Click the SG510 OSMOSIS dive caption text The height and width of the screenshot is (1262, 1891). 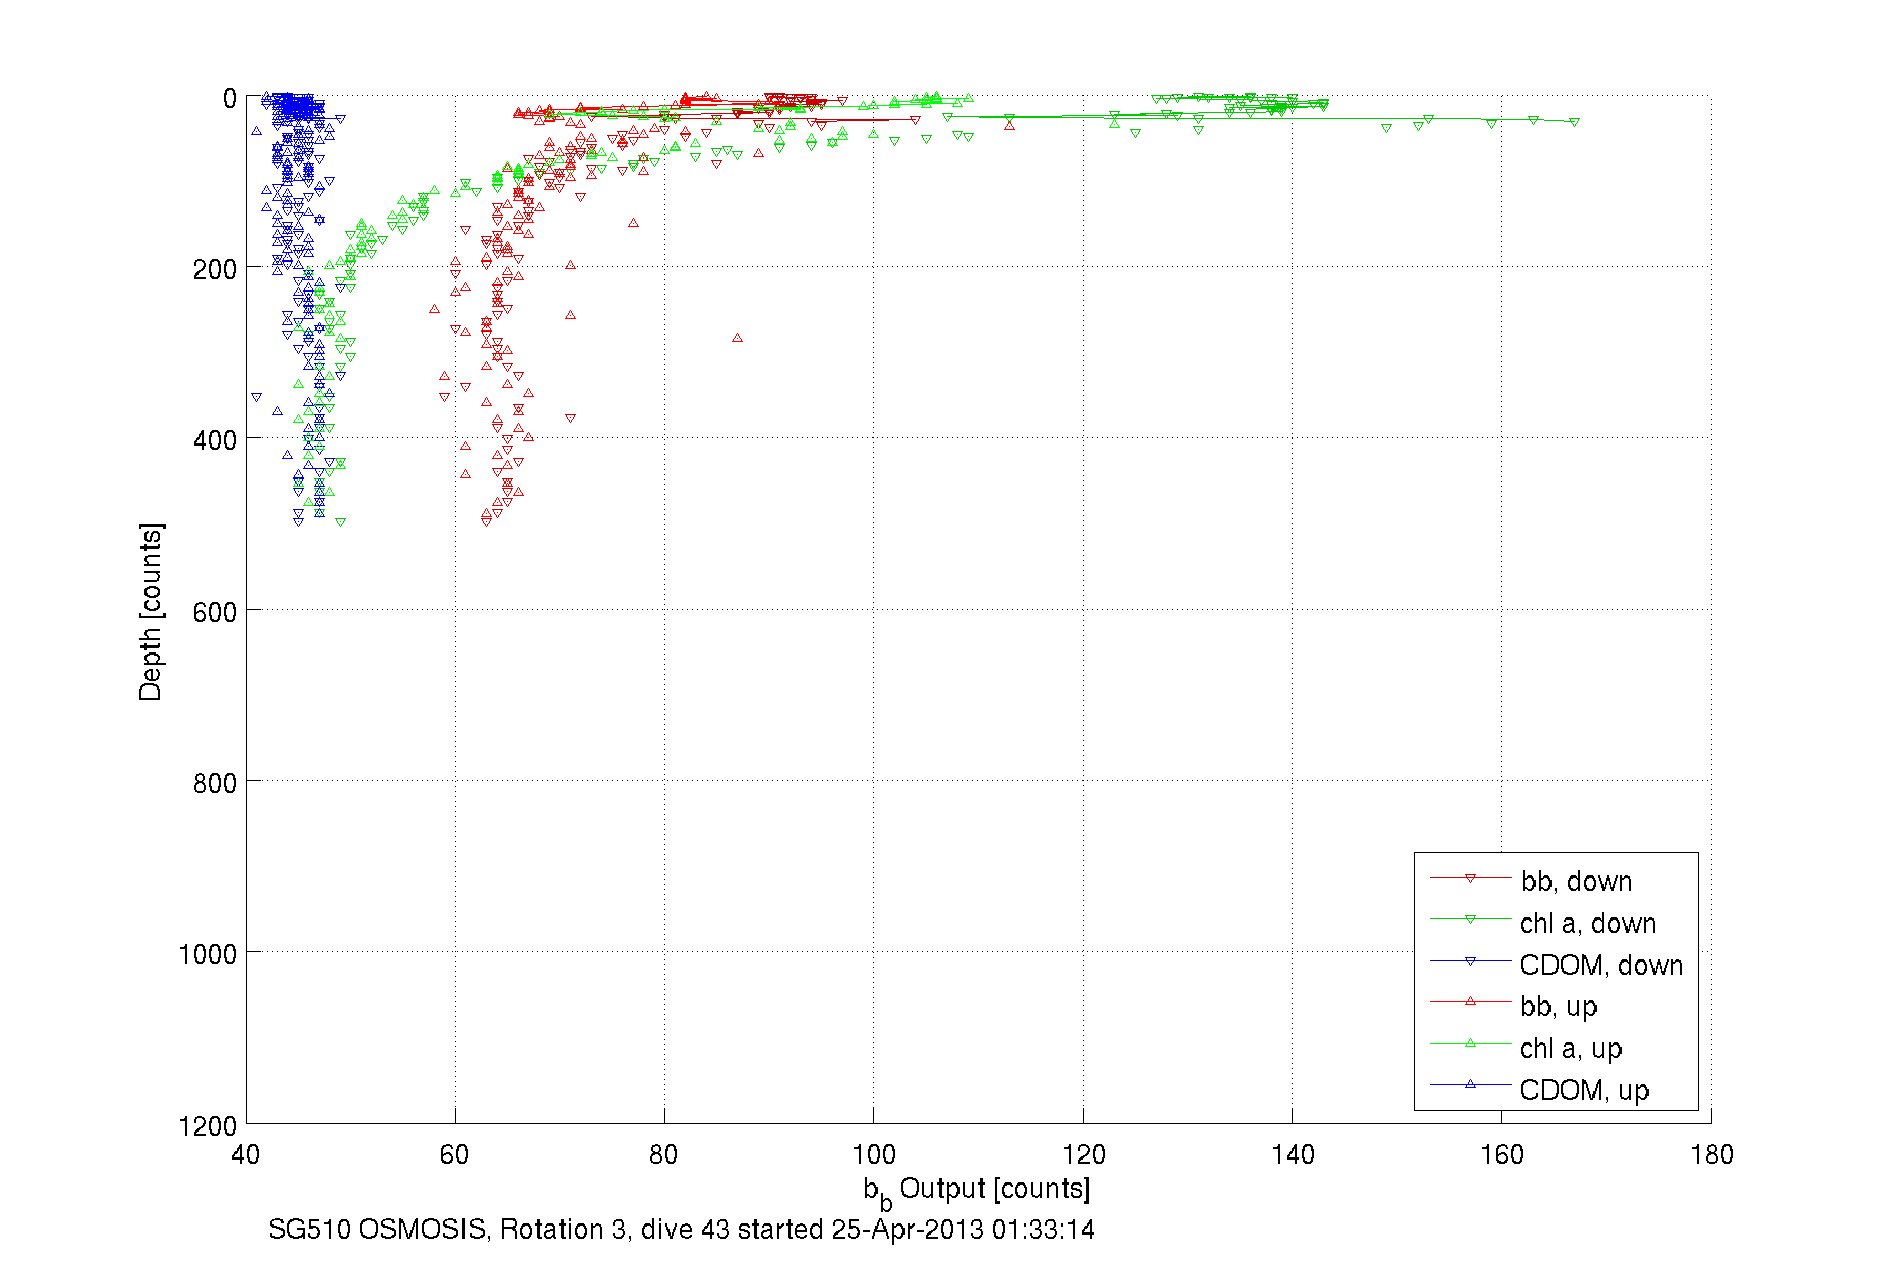coord(681,1229)
